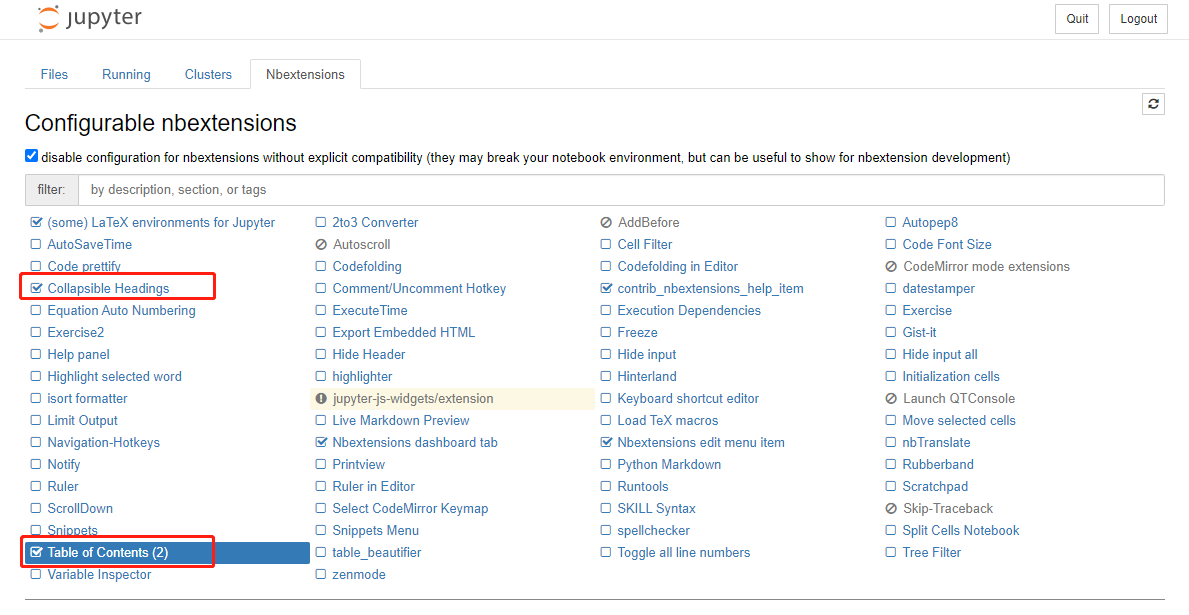Enable the Codefolding extension checkbox
Image resolution: width=1189 pixels, height=615 pixels.
pyautogui.click(x=321, y=267)
